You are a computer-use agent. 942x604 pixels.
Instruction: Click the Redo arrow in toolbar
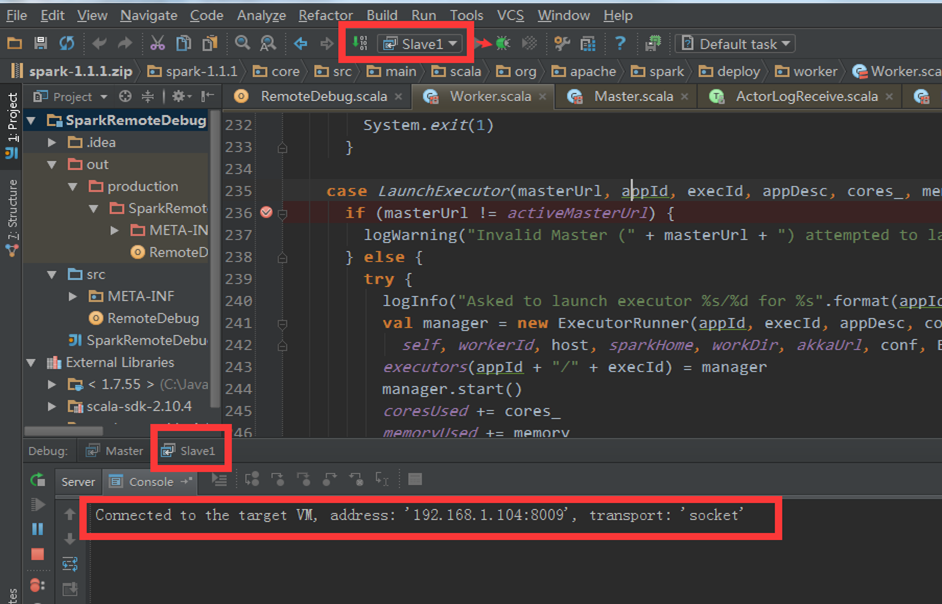(125, 43)
